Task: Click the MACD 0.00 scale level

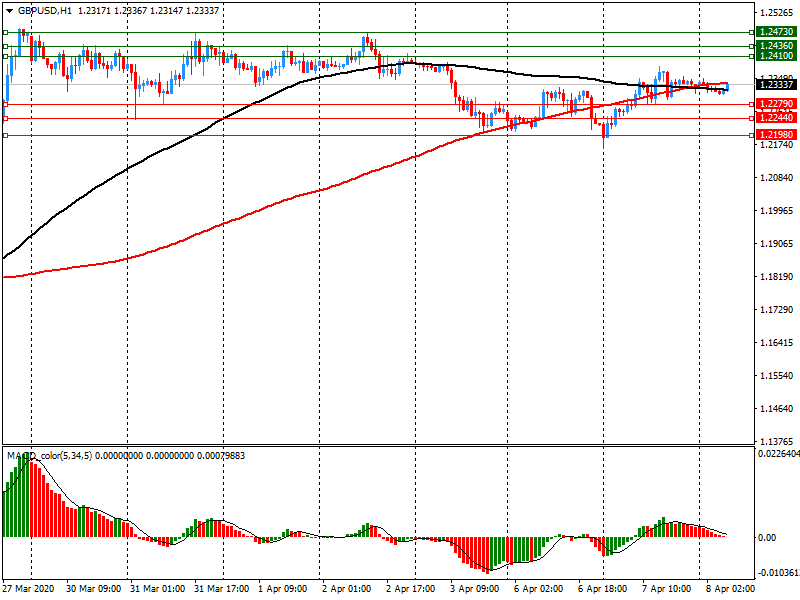Action: coord(766,537)
